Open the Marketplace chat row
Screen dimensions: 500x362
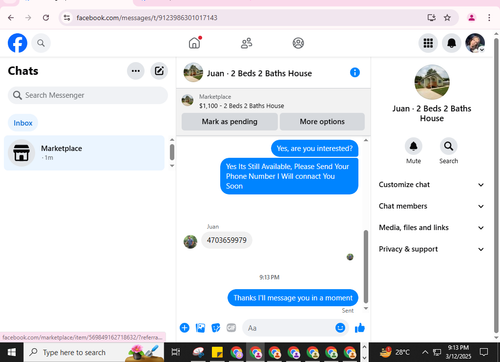click(84, 153)
